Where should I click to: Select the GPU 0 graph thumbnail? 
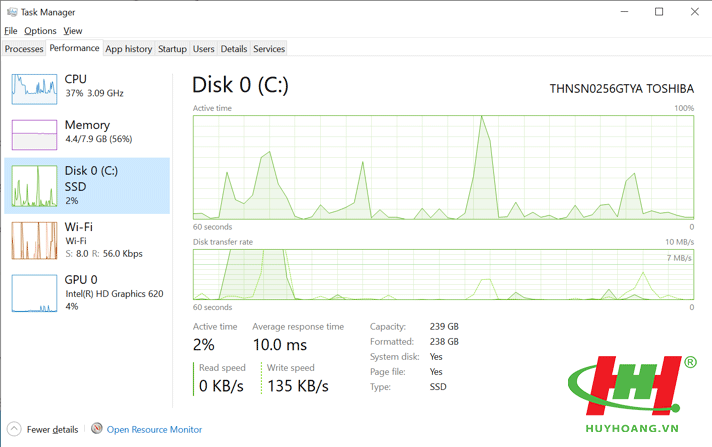tap(35, 293)
